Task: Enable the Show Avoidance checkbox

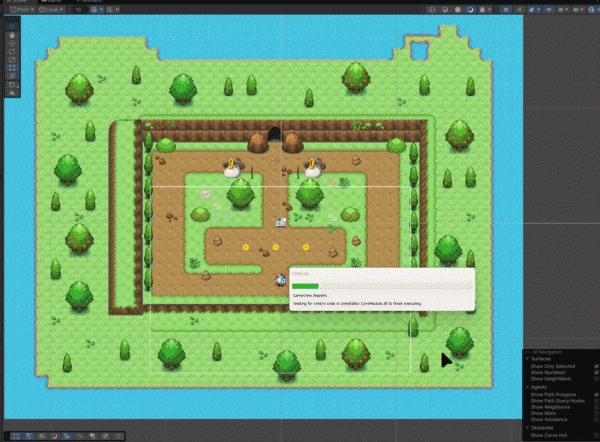Action: pos(596,419)
